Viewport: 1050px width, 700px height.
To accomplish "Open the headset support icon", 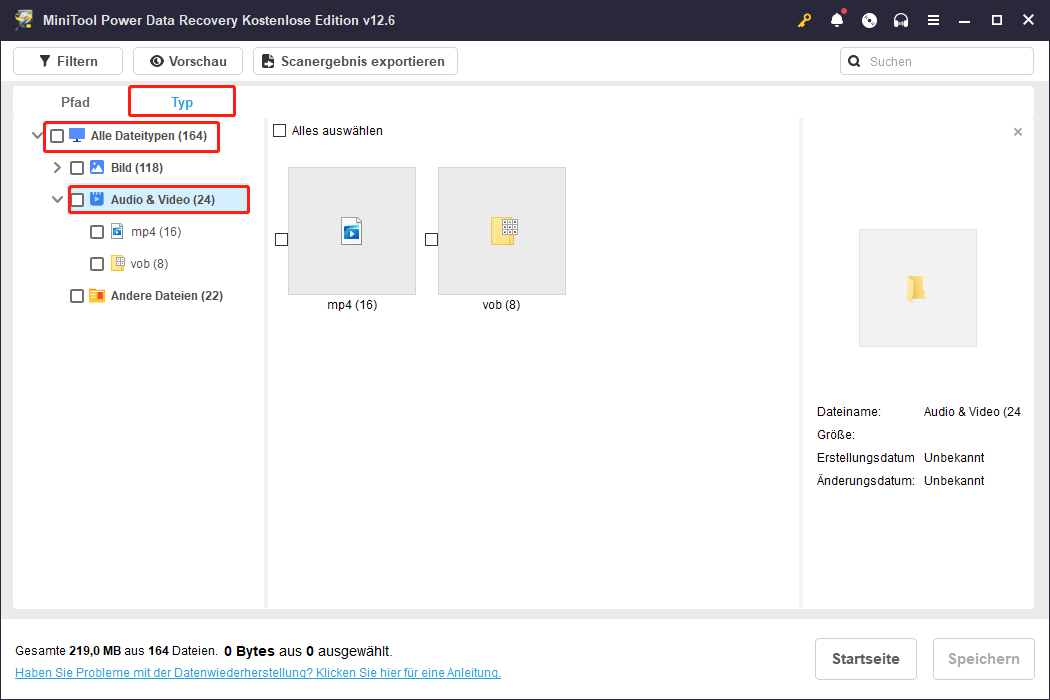I will (x=901, y=20).
